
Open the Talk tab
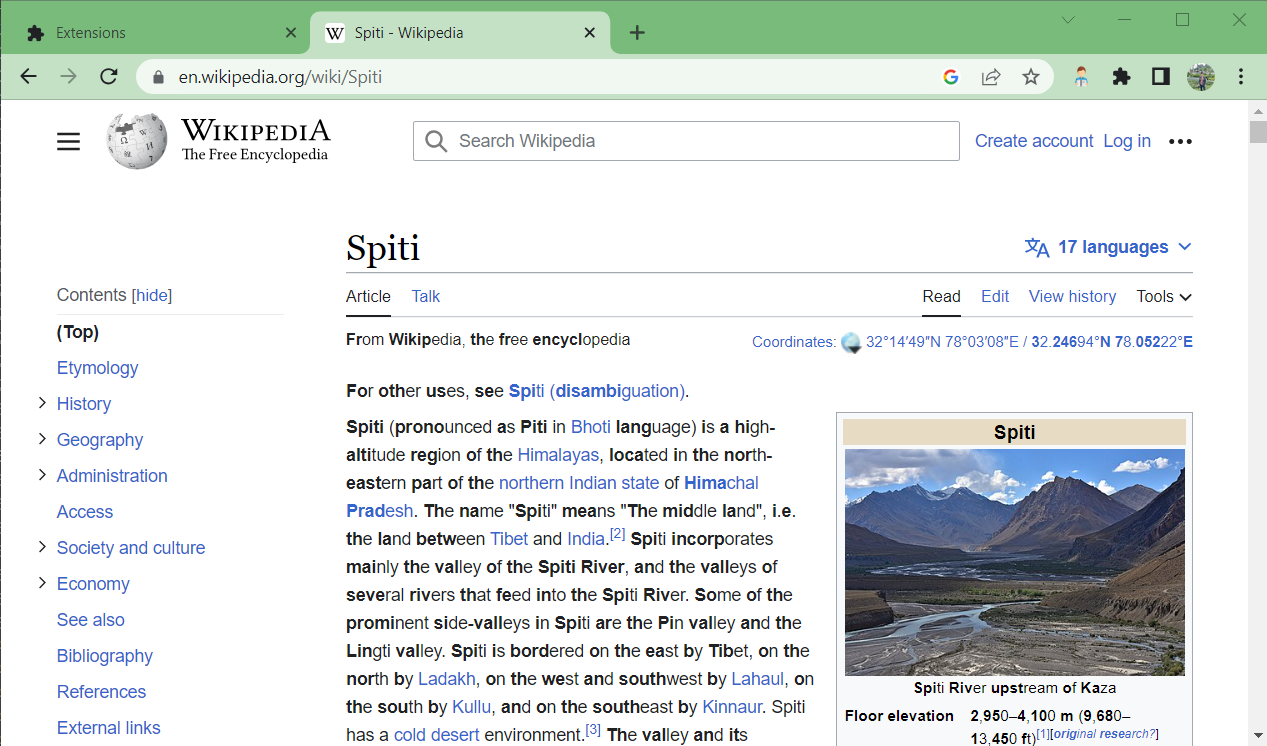pos(426,296)
